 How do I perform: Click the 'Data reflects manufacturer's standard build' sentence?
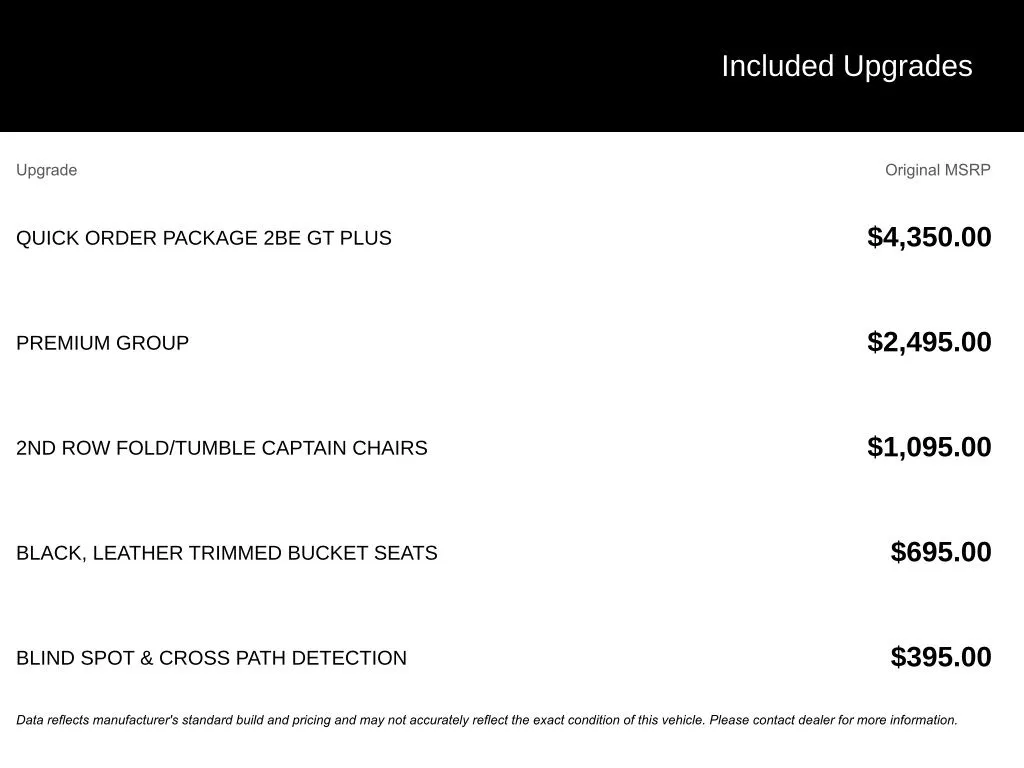point(200,720)
